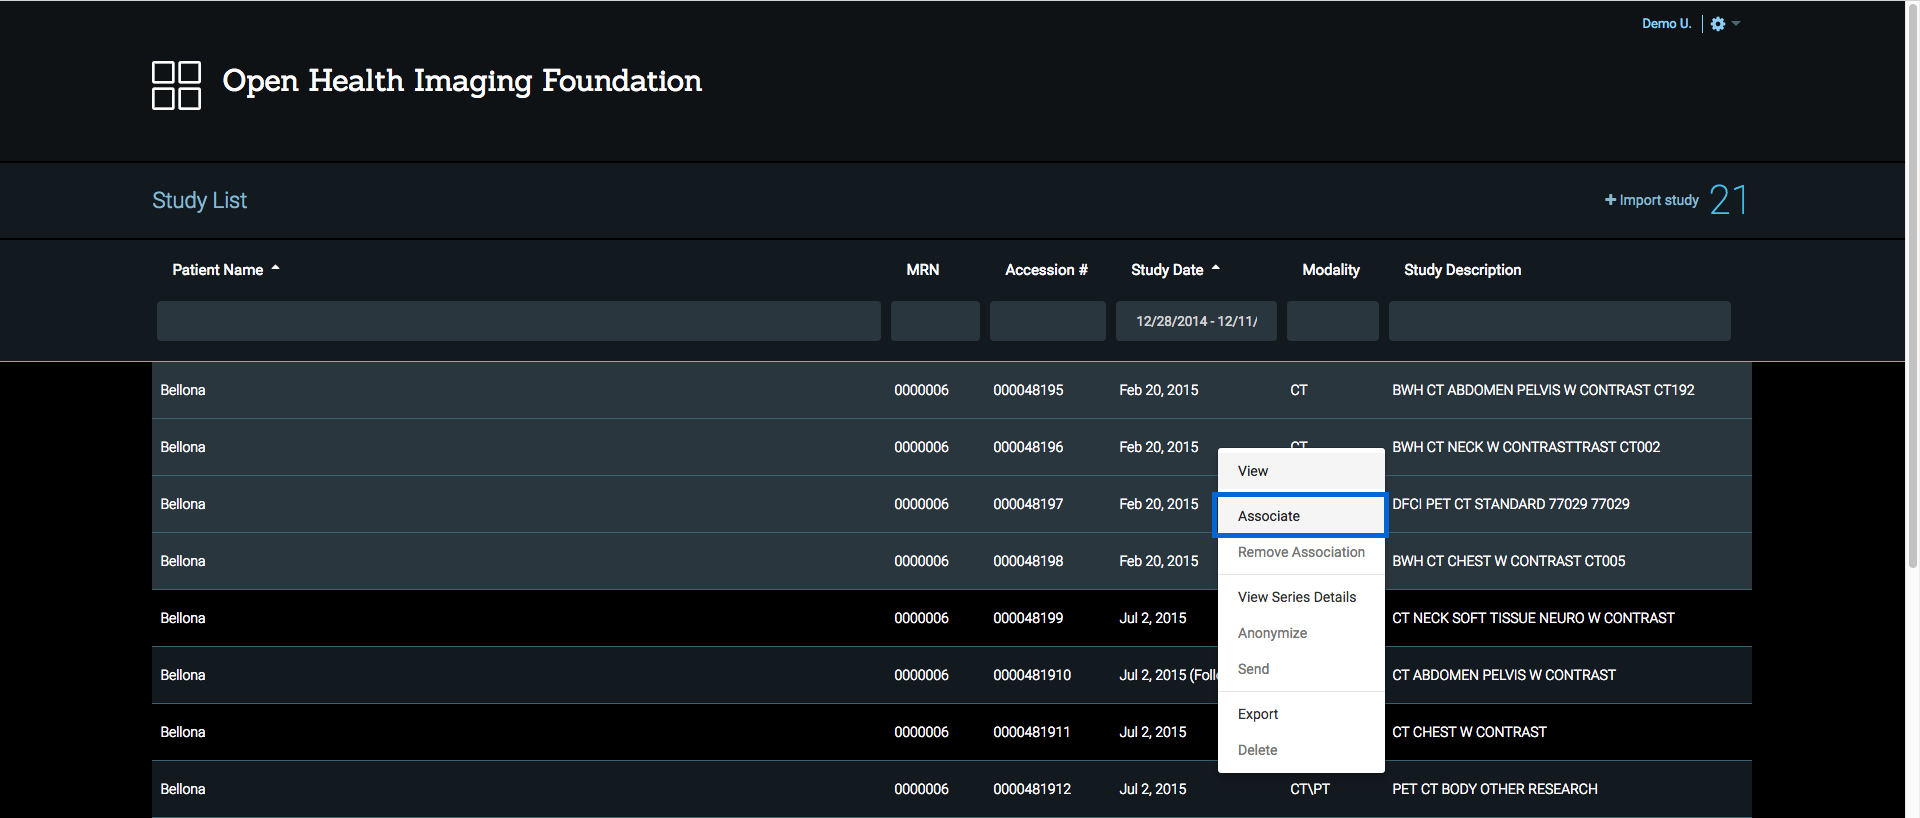Toggle Patient Name sort arrow
The width and height of the screenshot is (1920, 818).
click(276, 268)
